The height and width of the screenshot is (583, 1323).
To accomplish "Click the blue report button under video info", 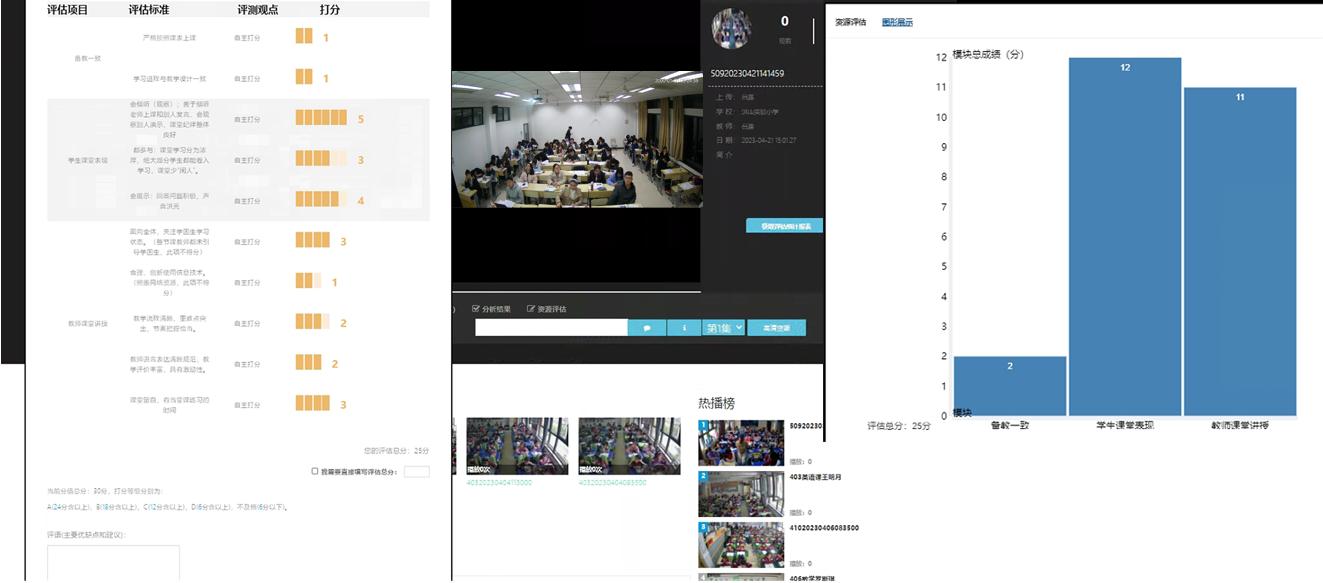I will (x=784, y=226).
